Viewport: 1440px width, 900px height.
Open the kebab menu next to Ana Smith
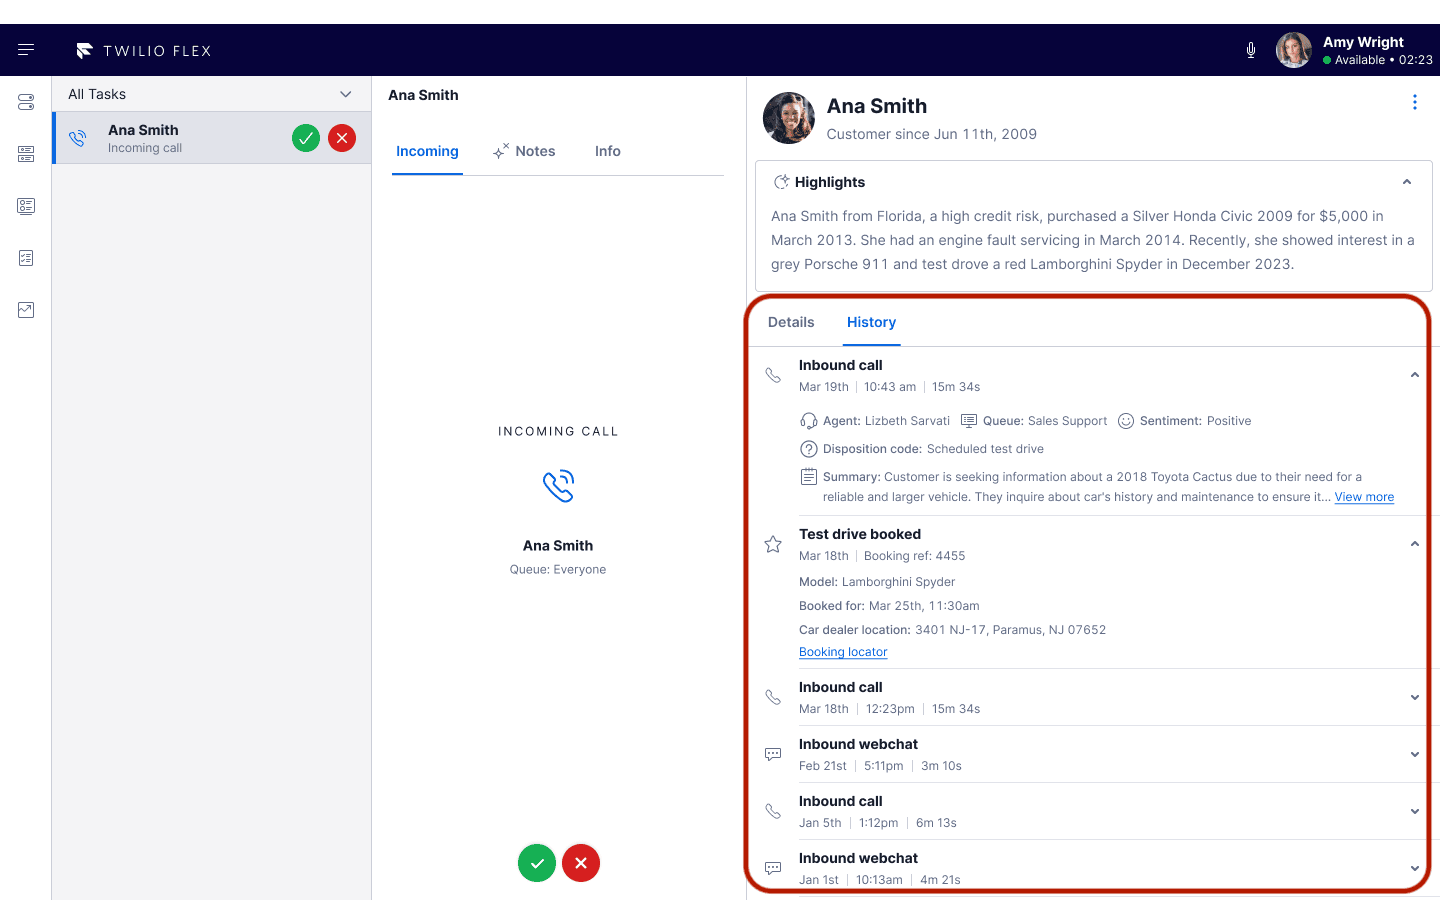point(1415,102)
